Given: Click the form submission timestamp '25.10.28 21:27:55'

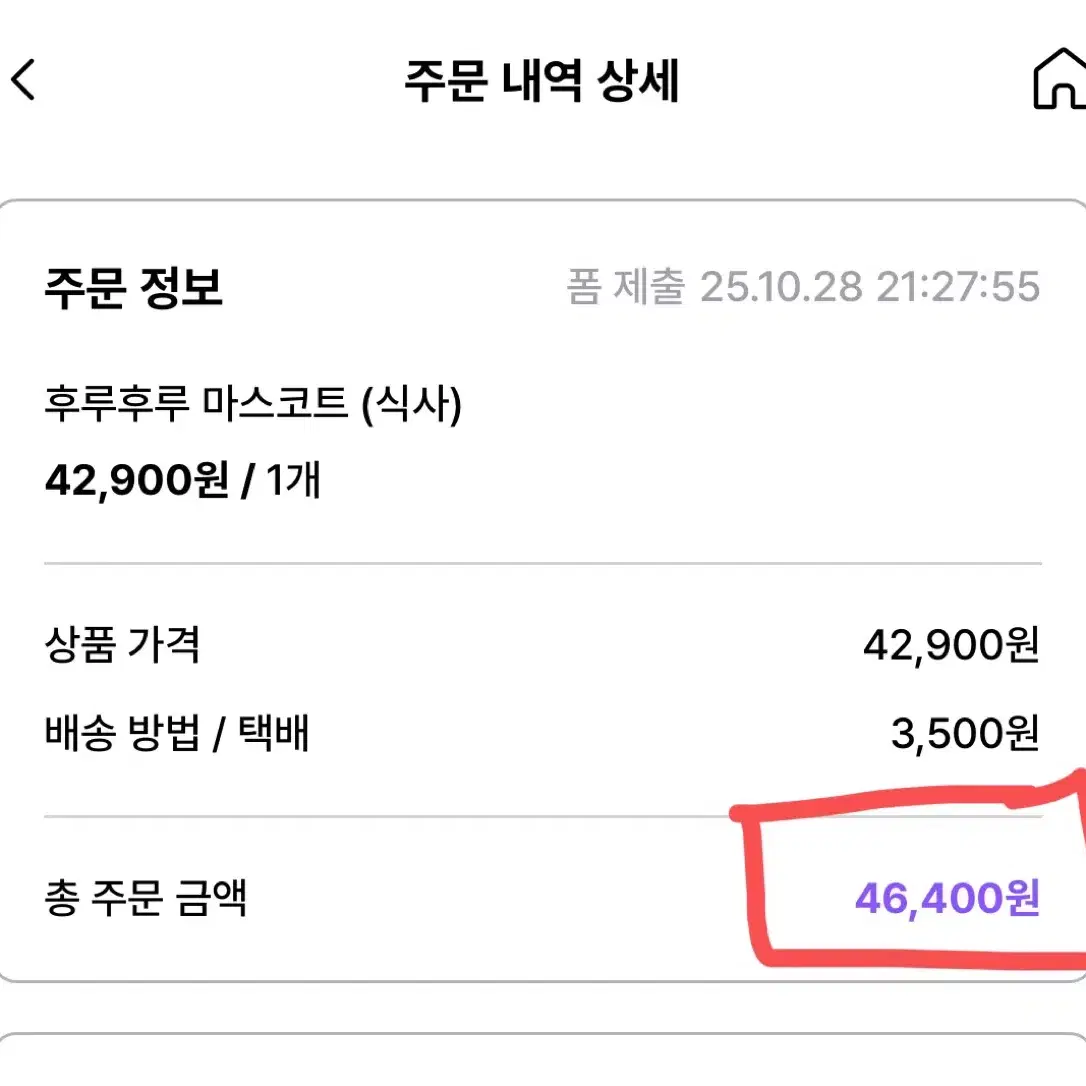Looking at the screenshot, I should click(x=873, y=288).
